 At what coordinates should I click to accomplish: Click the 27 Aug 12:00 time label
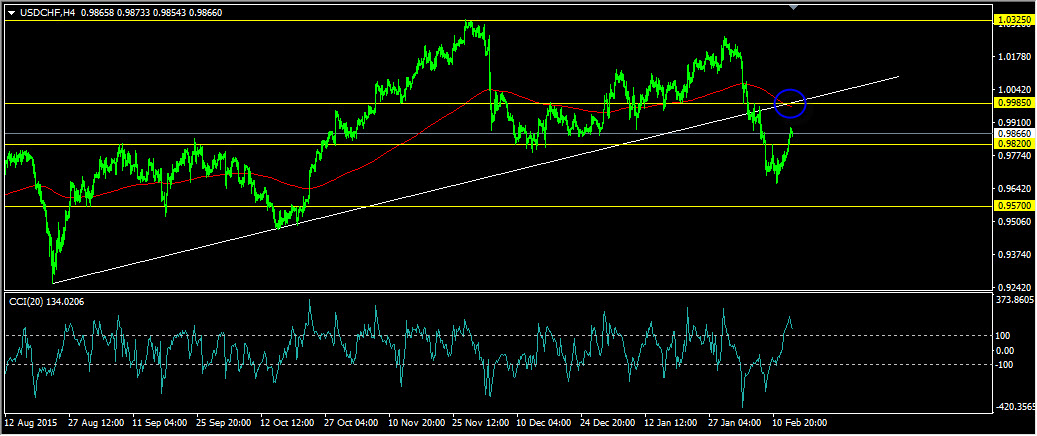(95, 422)
